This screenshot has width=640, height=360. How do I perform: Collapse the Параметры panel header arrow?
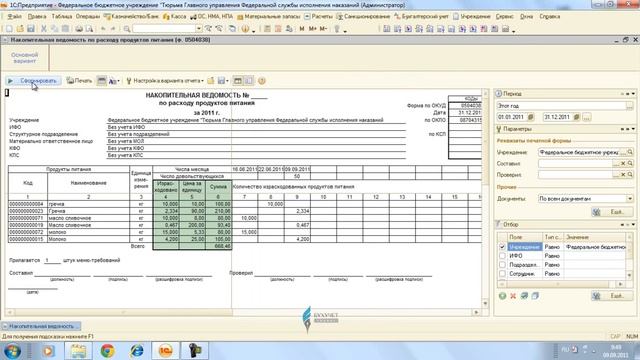[633, 129]
